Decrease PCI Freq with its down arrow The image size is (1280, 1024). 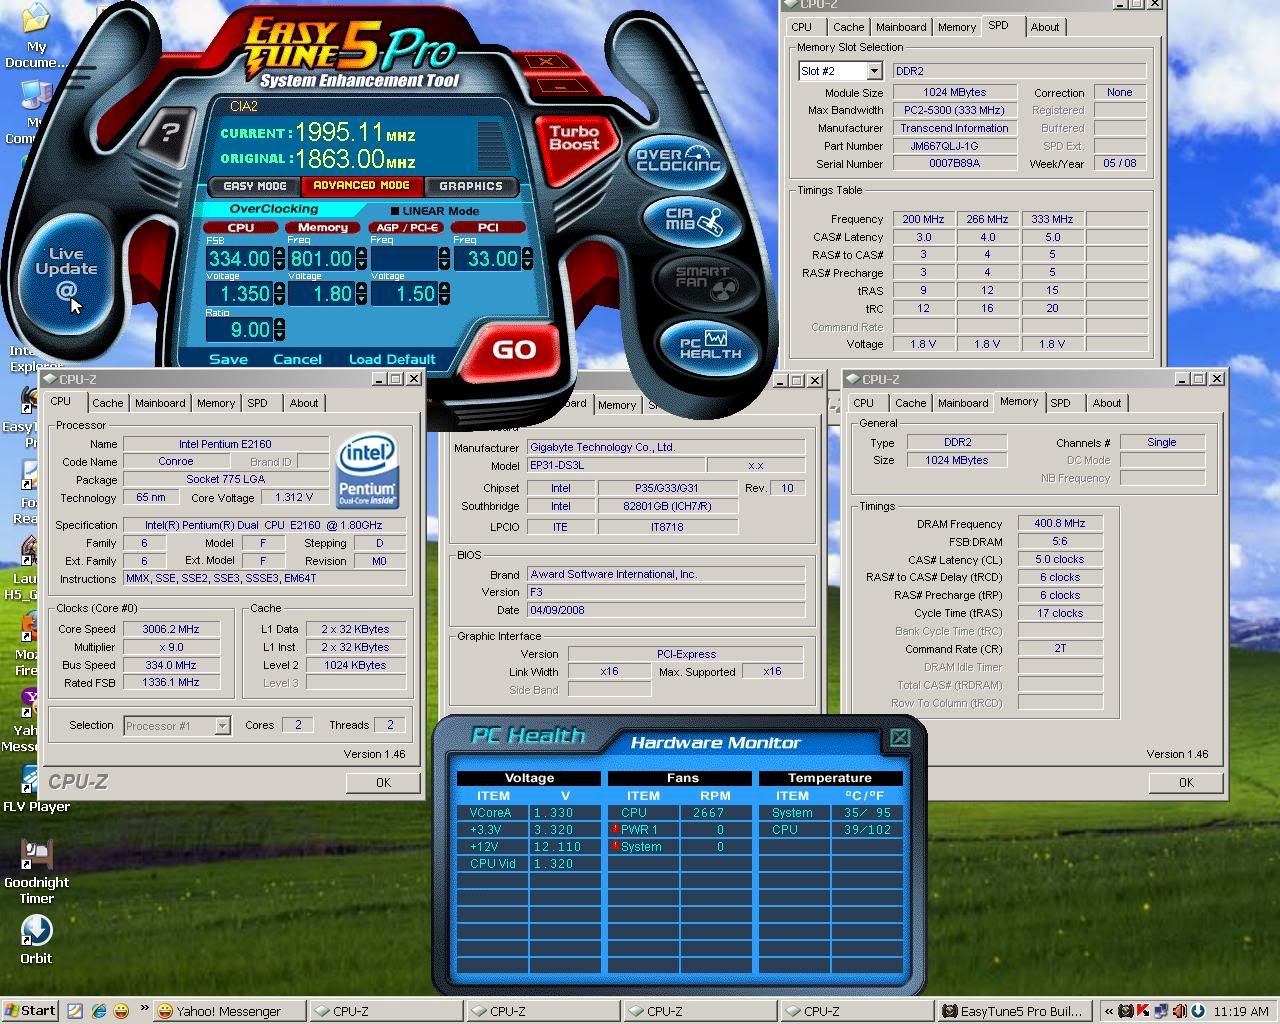tap(527, 264)
